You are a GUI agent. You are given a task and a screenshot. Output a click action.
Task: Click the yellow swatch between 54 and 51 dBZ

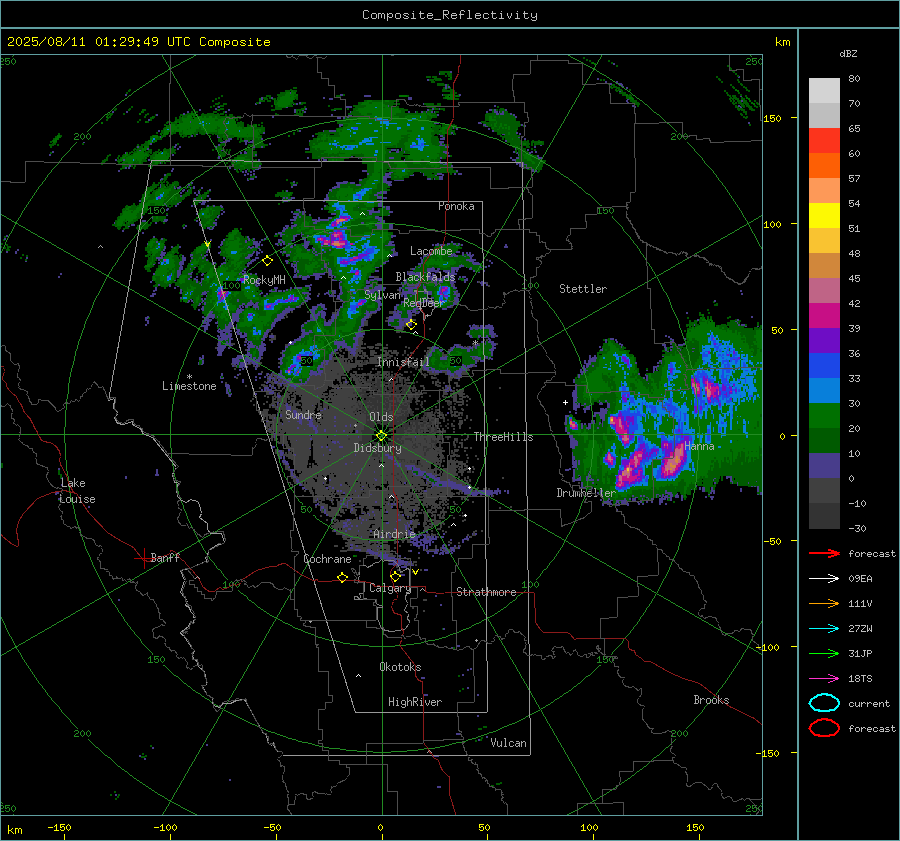[x=824, y=216]
